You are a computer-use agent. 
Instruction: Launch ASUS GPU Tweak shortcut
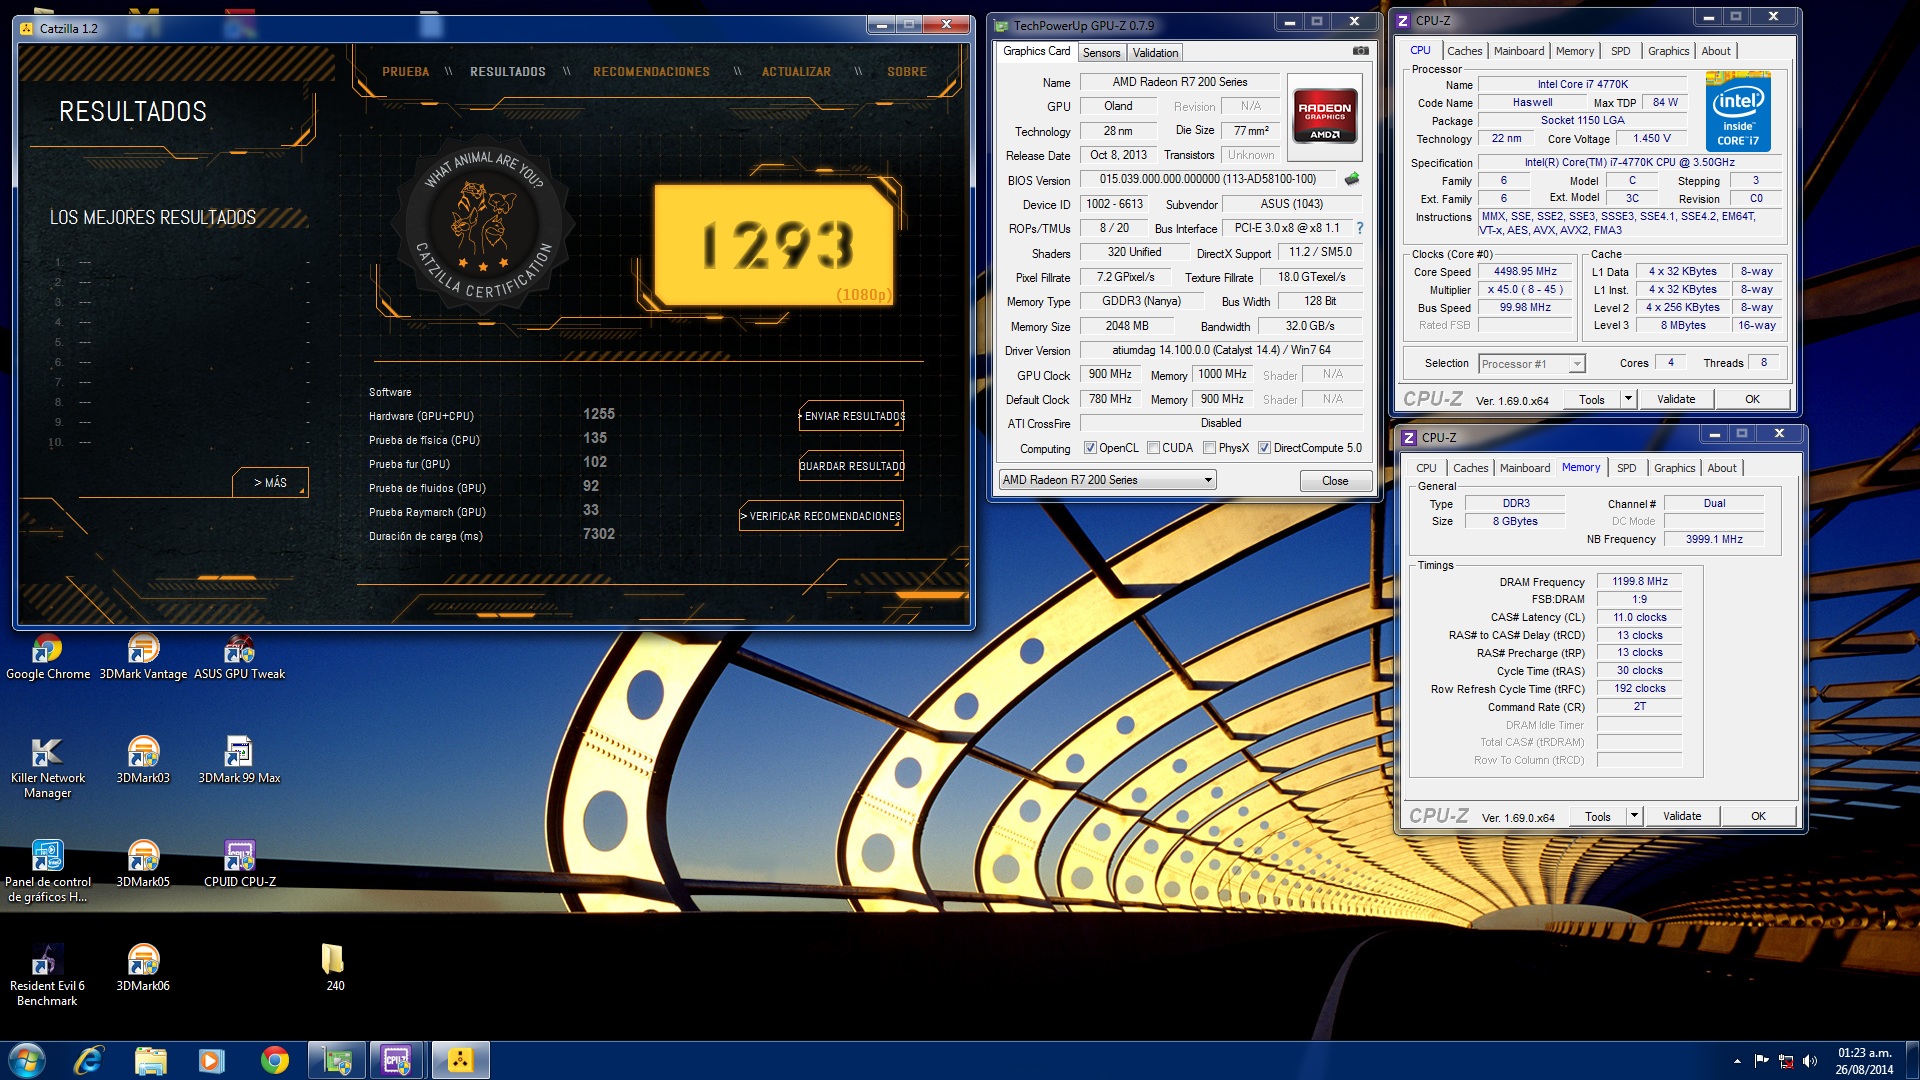click(239, 657)
